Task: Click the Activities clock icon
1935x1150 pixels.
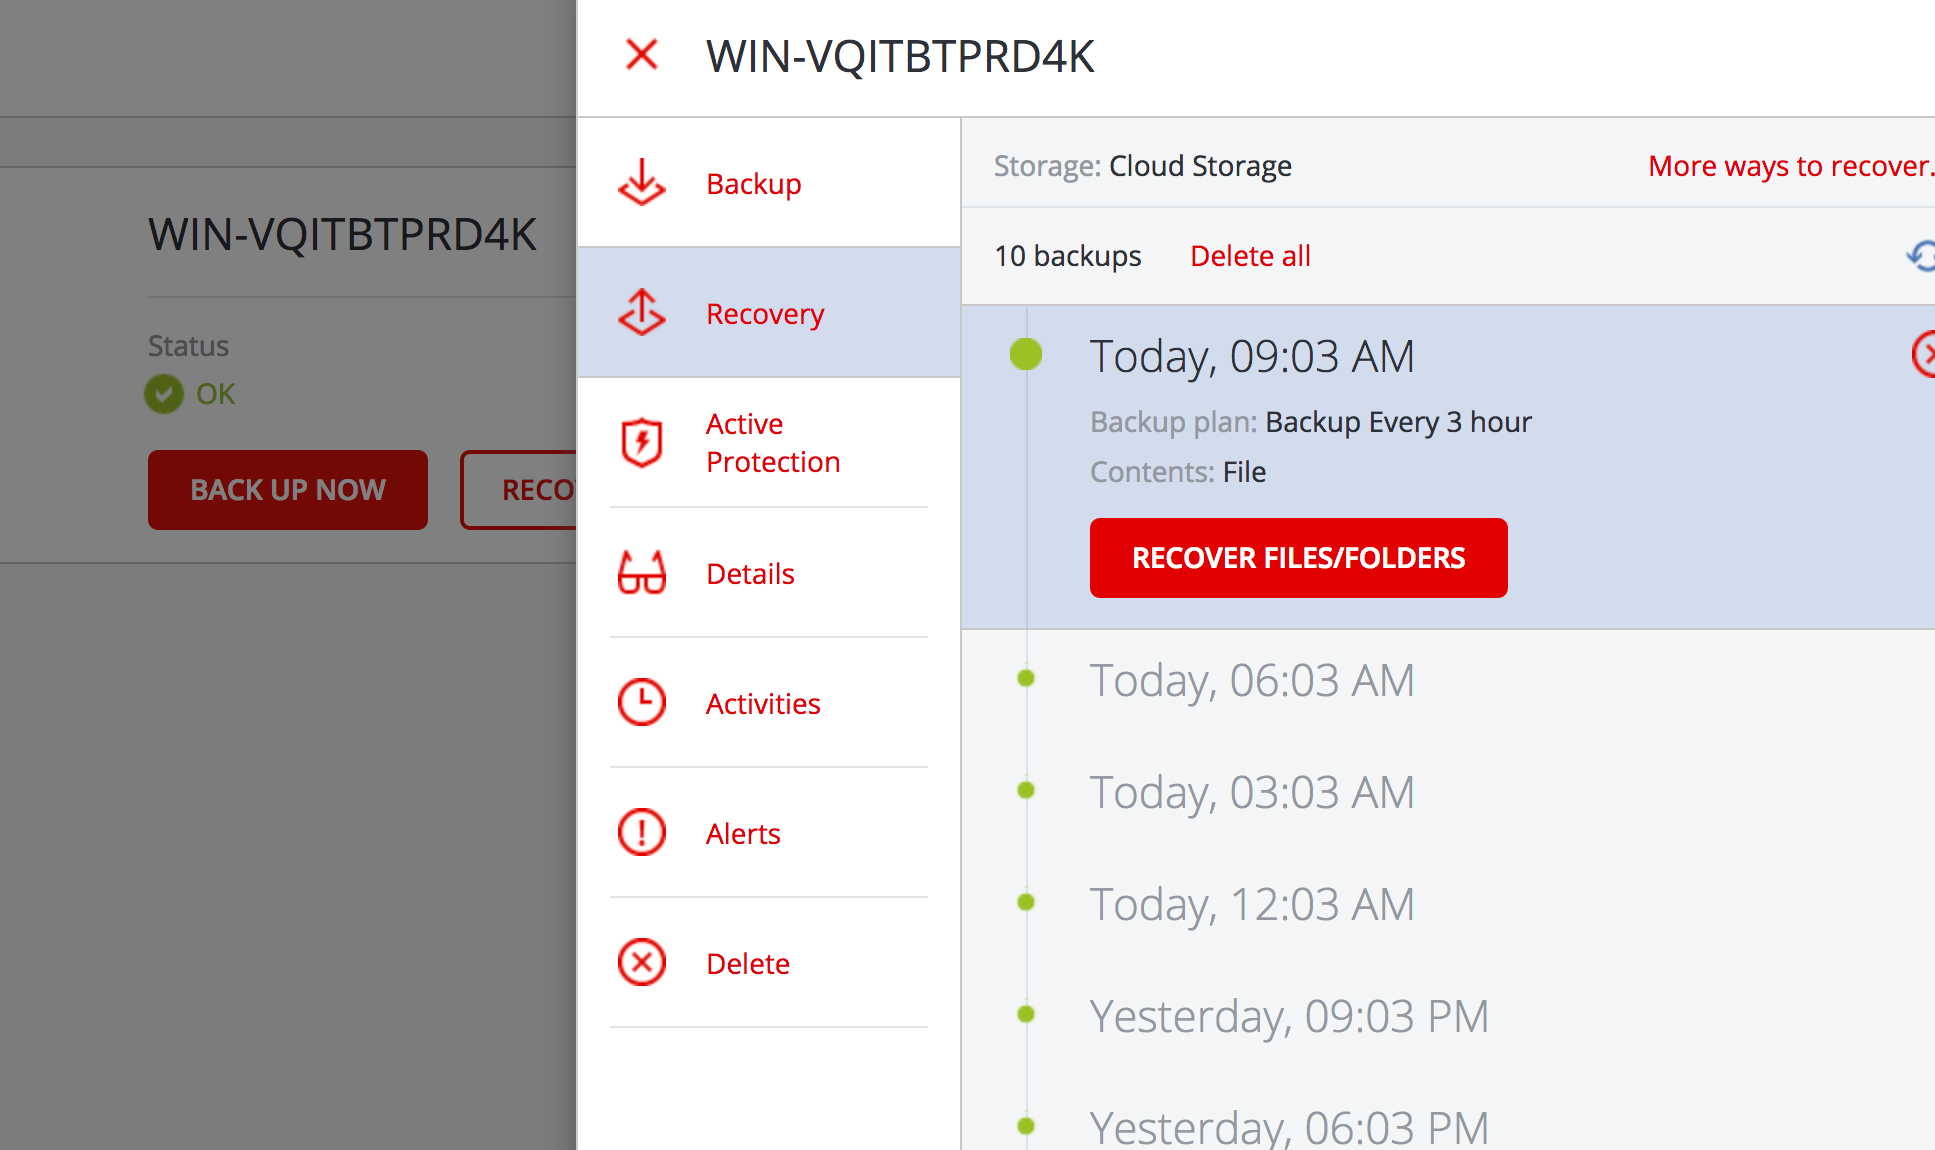Action: pyautogui.click(x=641, y=703)
